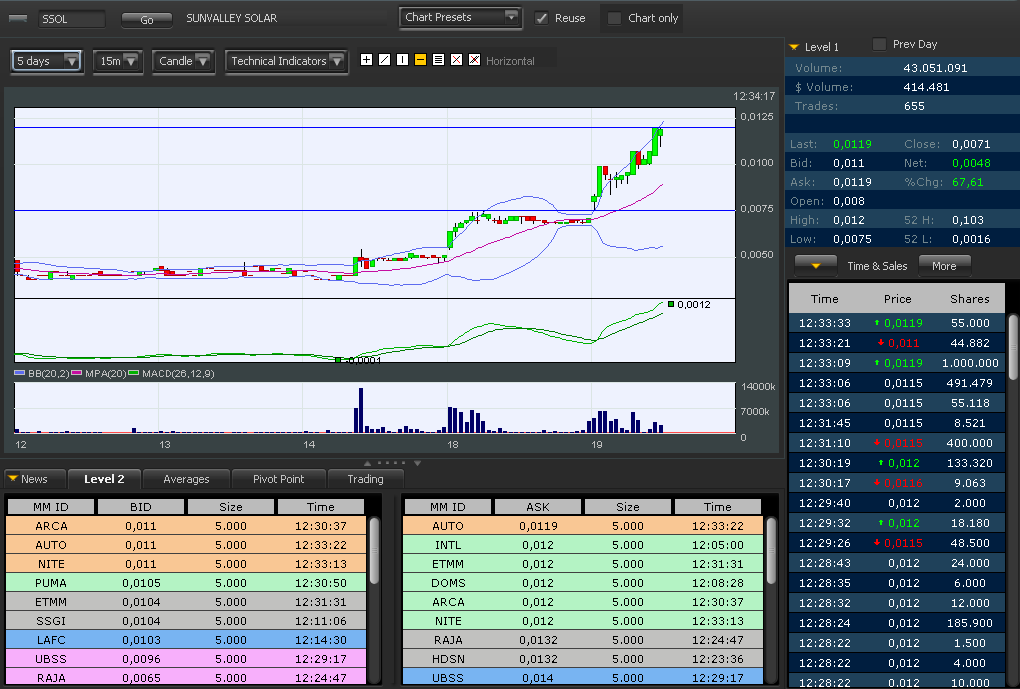Viewport: 1020px width, 689px height.
Task: Expand the Technical Indicators dropdown
Action: click(x=287, y=61)
